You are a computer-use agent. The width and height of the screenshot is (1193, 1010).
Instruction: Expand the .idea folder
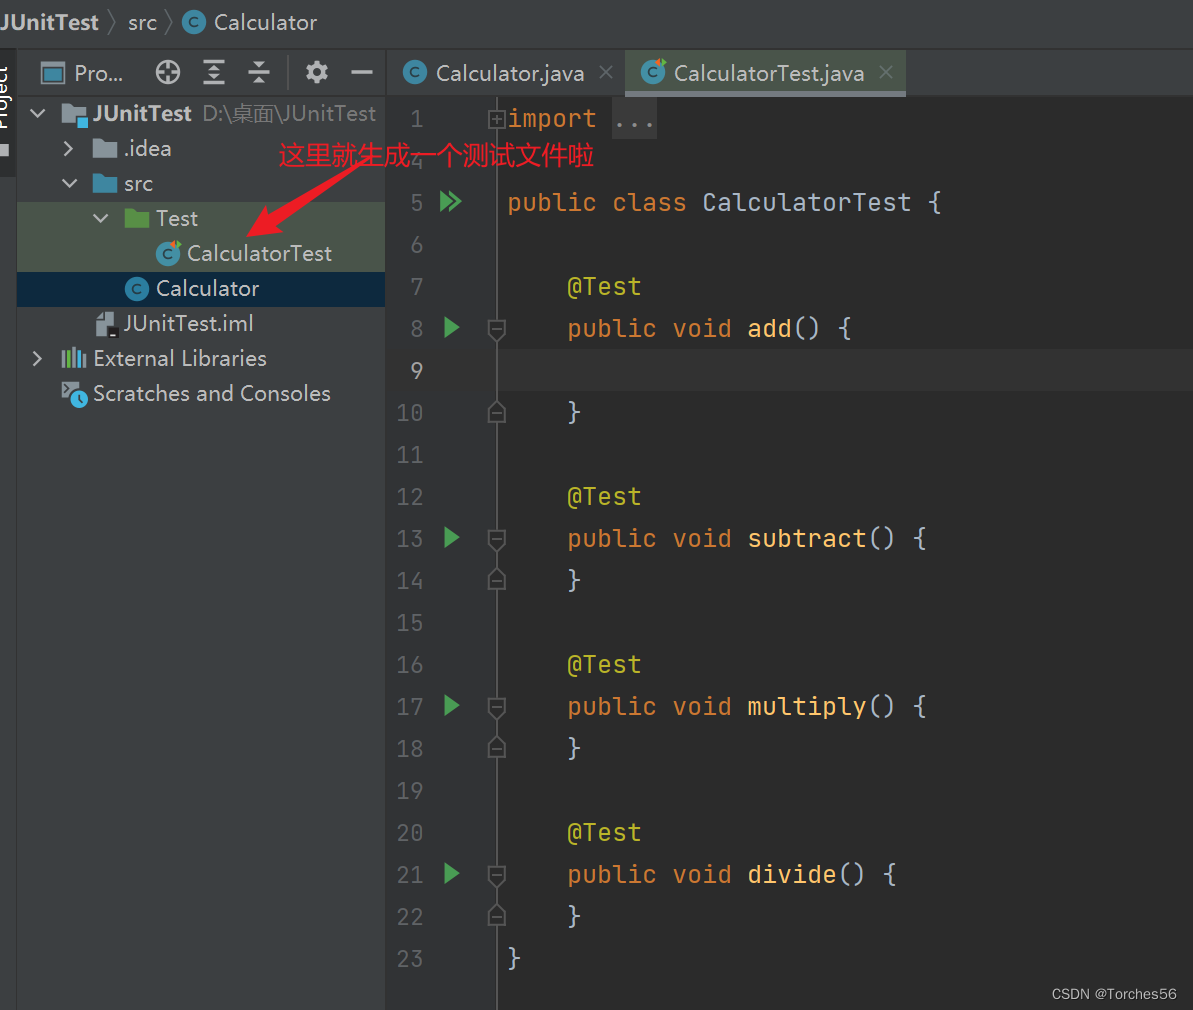click(x=68, y=148)
